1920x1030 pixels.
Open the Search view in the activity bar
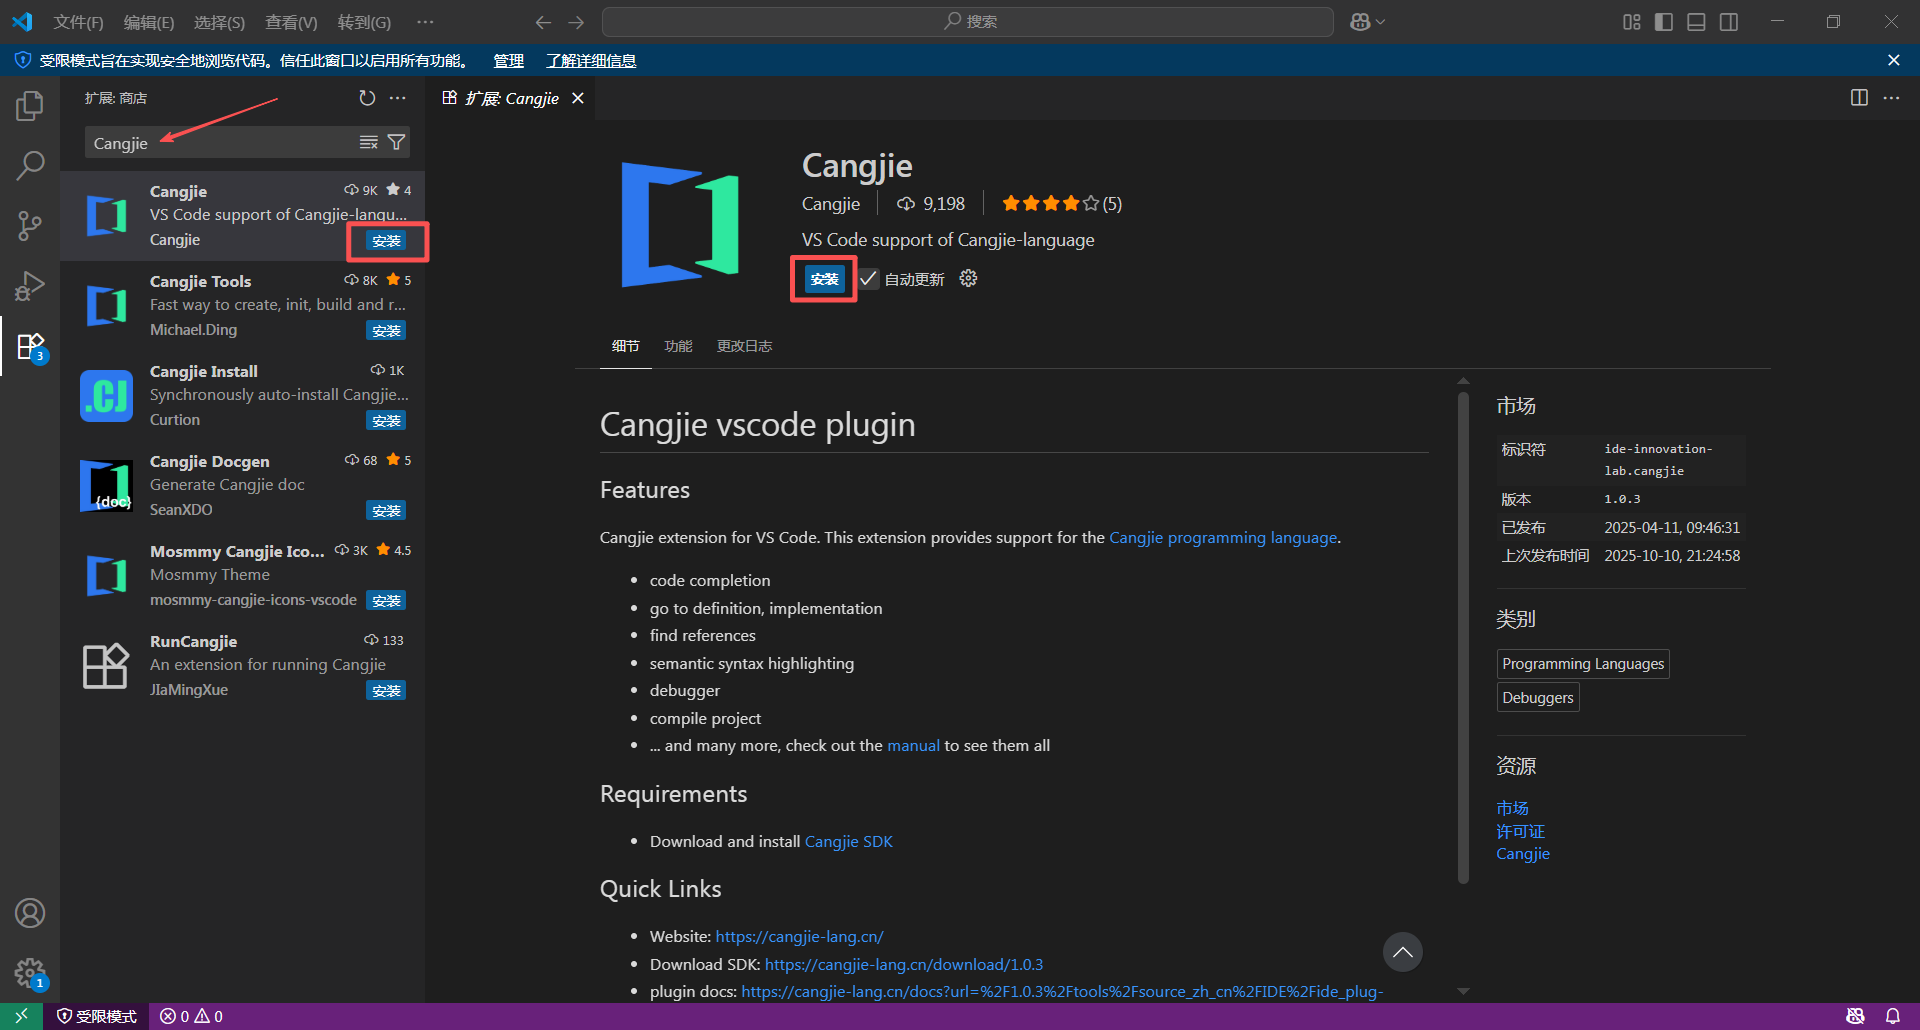(x=30, y=166)
